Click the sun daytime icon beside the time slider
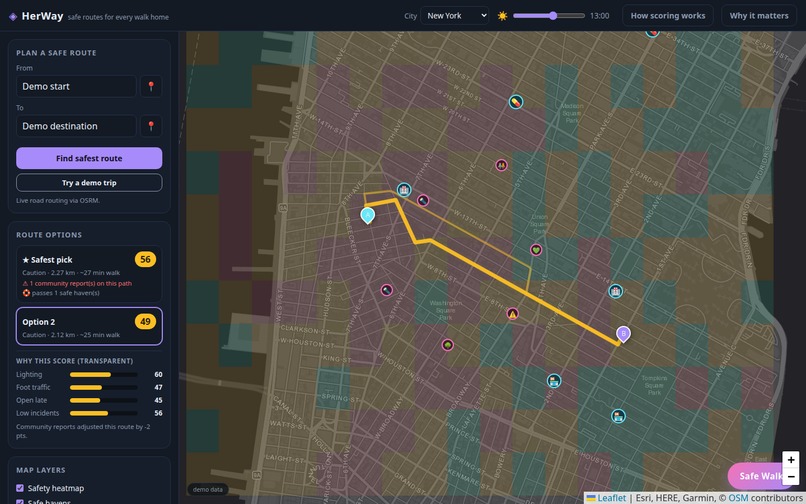Screen dimensions: 806x504 502,16
